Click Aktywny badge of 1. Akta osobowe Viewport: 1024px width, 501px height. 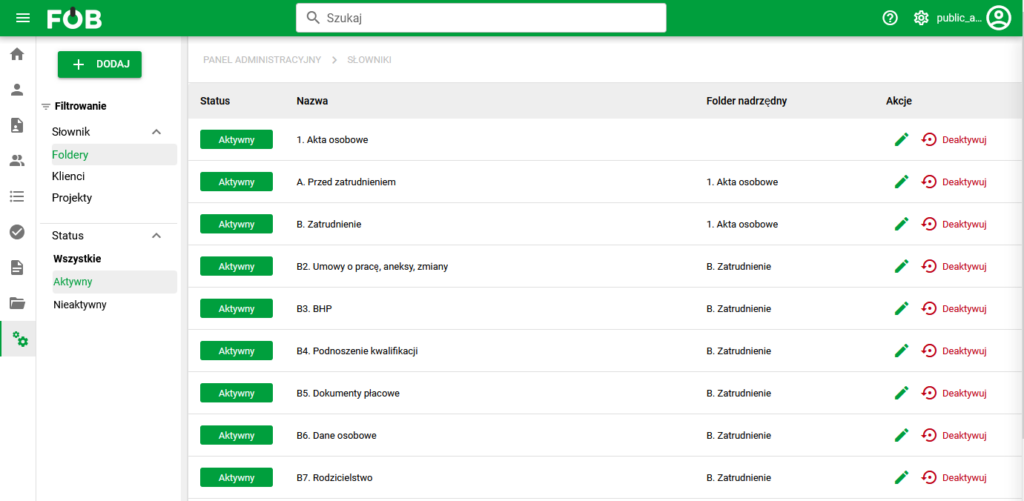click(x=236, y=139)
